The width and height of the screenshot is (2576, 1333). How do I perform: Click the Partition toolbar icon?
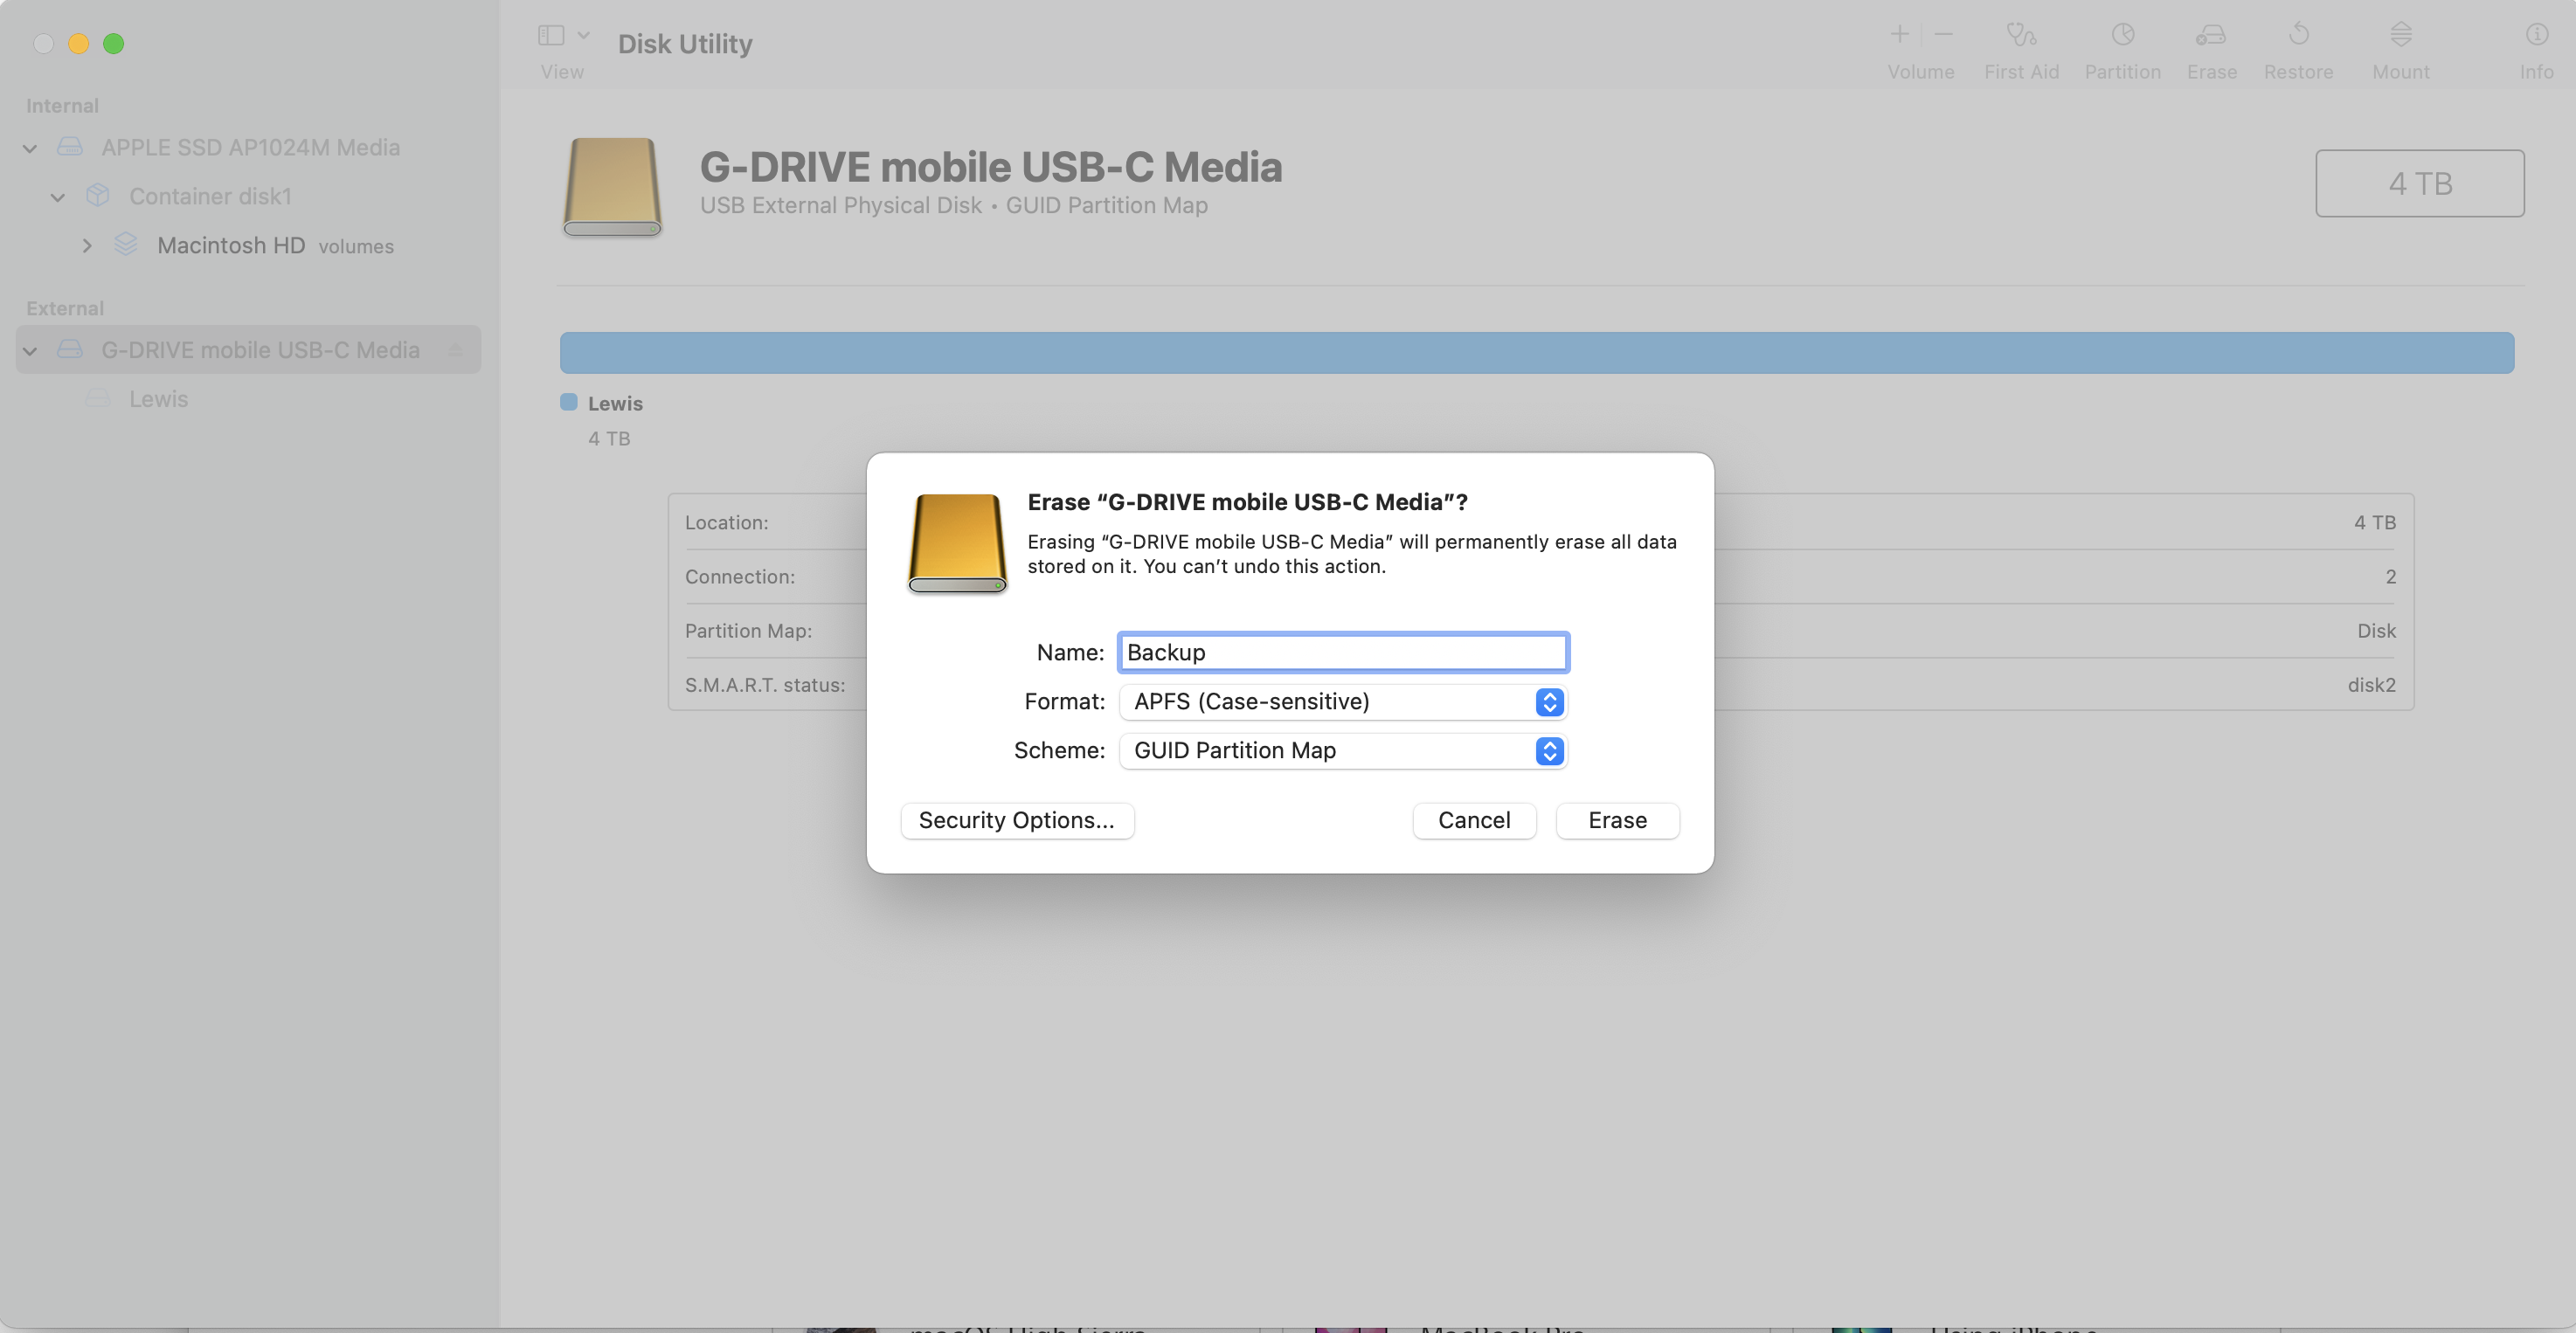click(2122, 36)
